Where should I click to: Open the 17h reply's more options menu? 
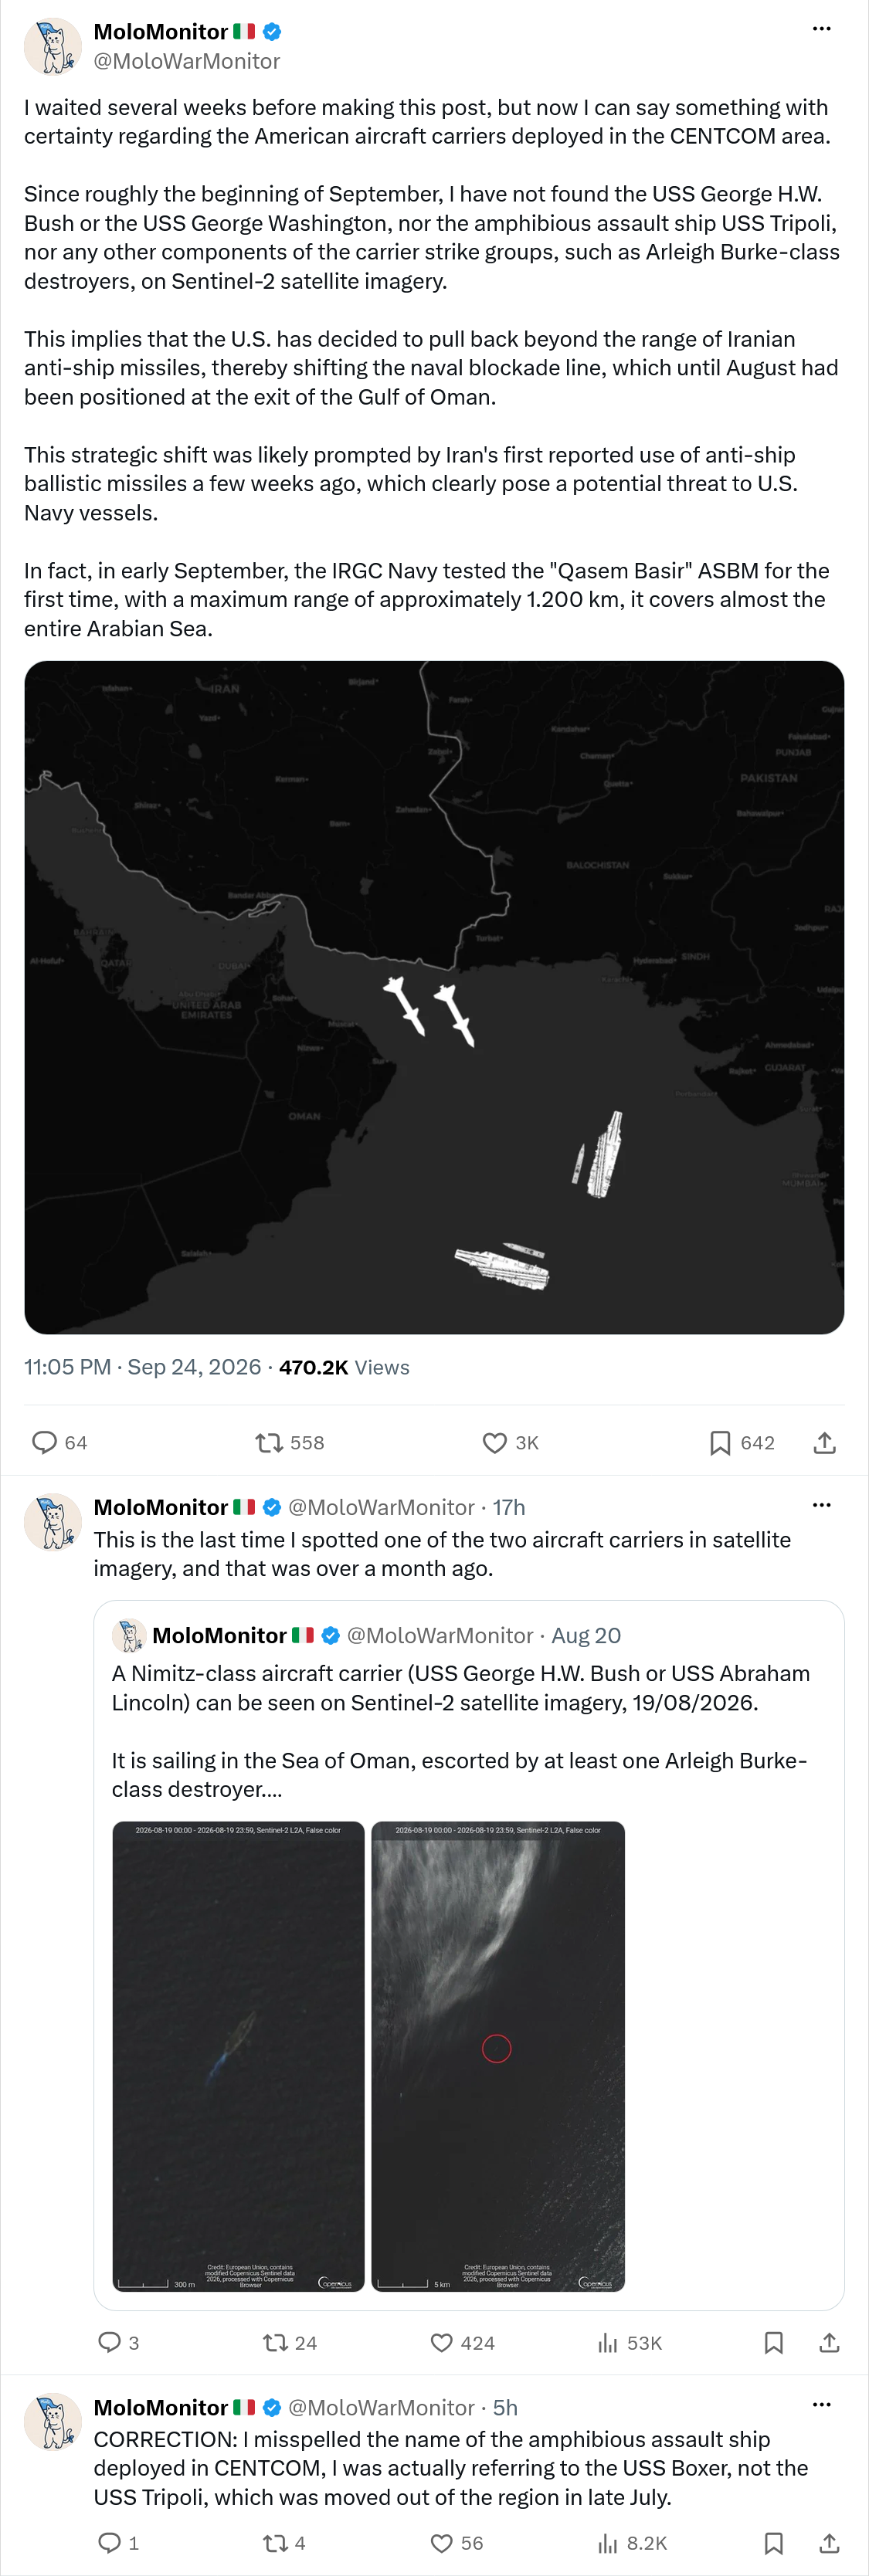(821, 1505)
